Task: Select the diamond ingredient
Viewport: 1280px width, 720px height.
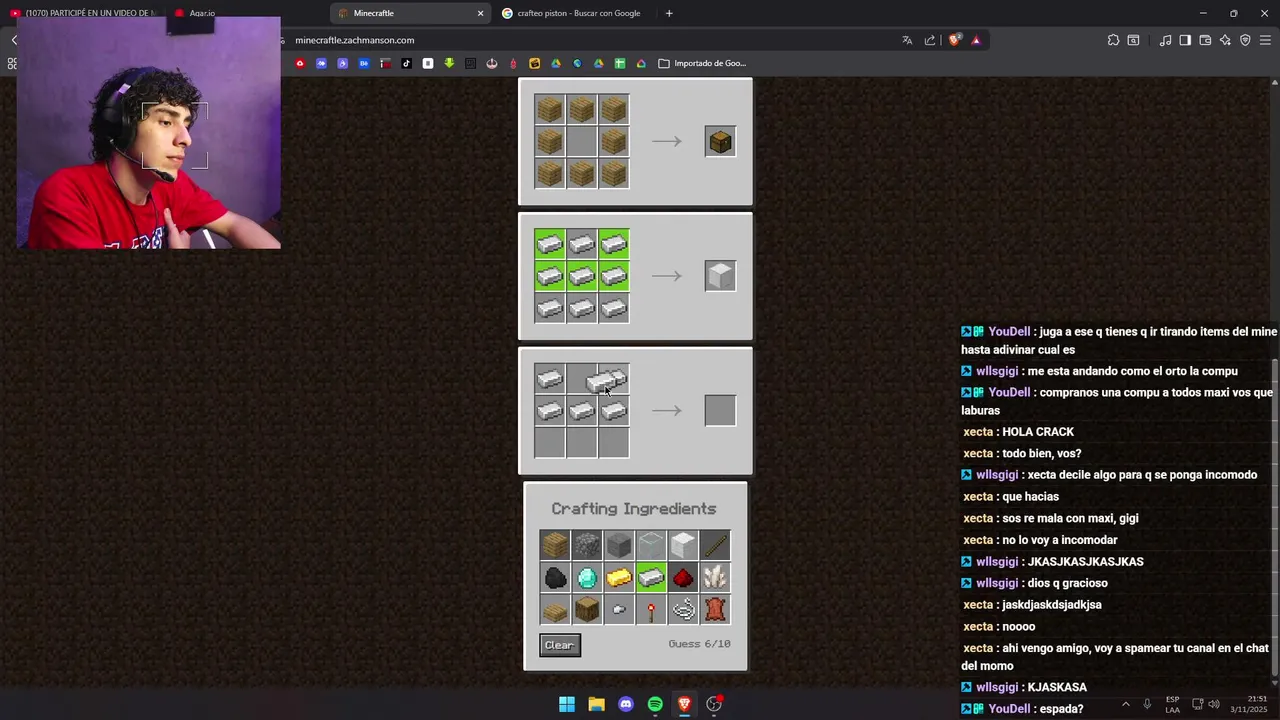Action: (587, 577)
